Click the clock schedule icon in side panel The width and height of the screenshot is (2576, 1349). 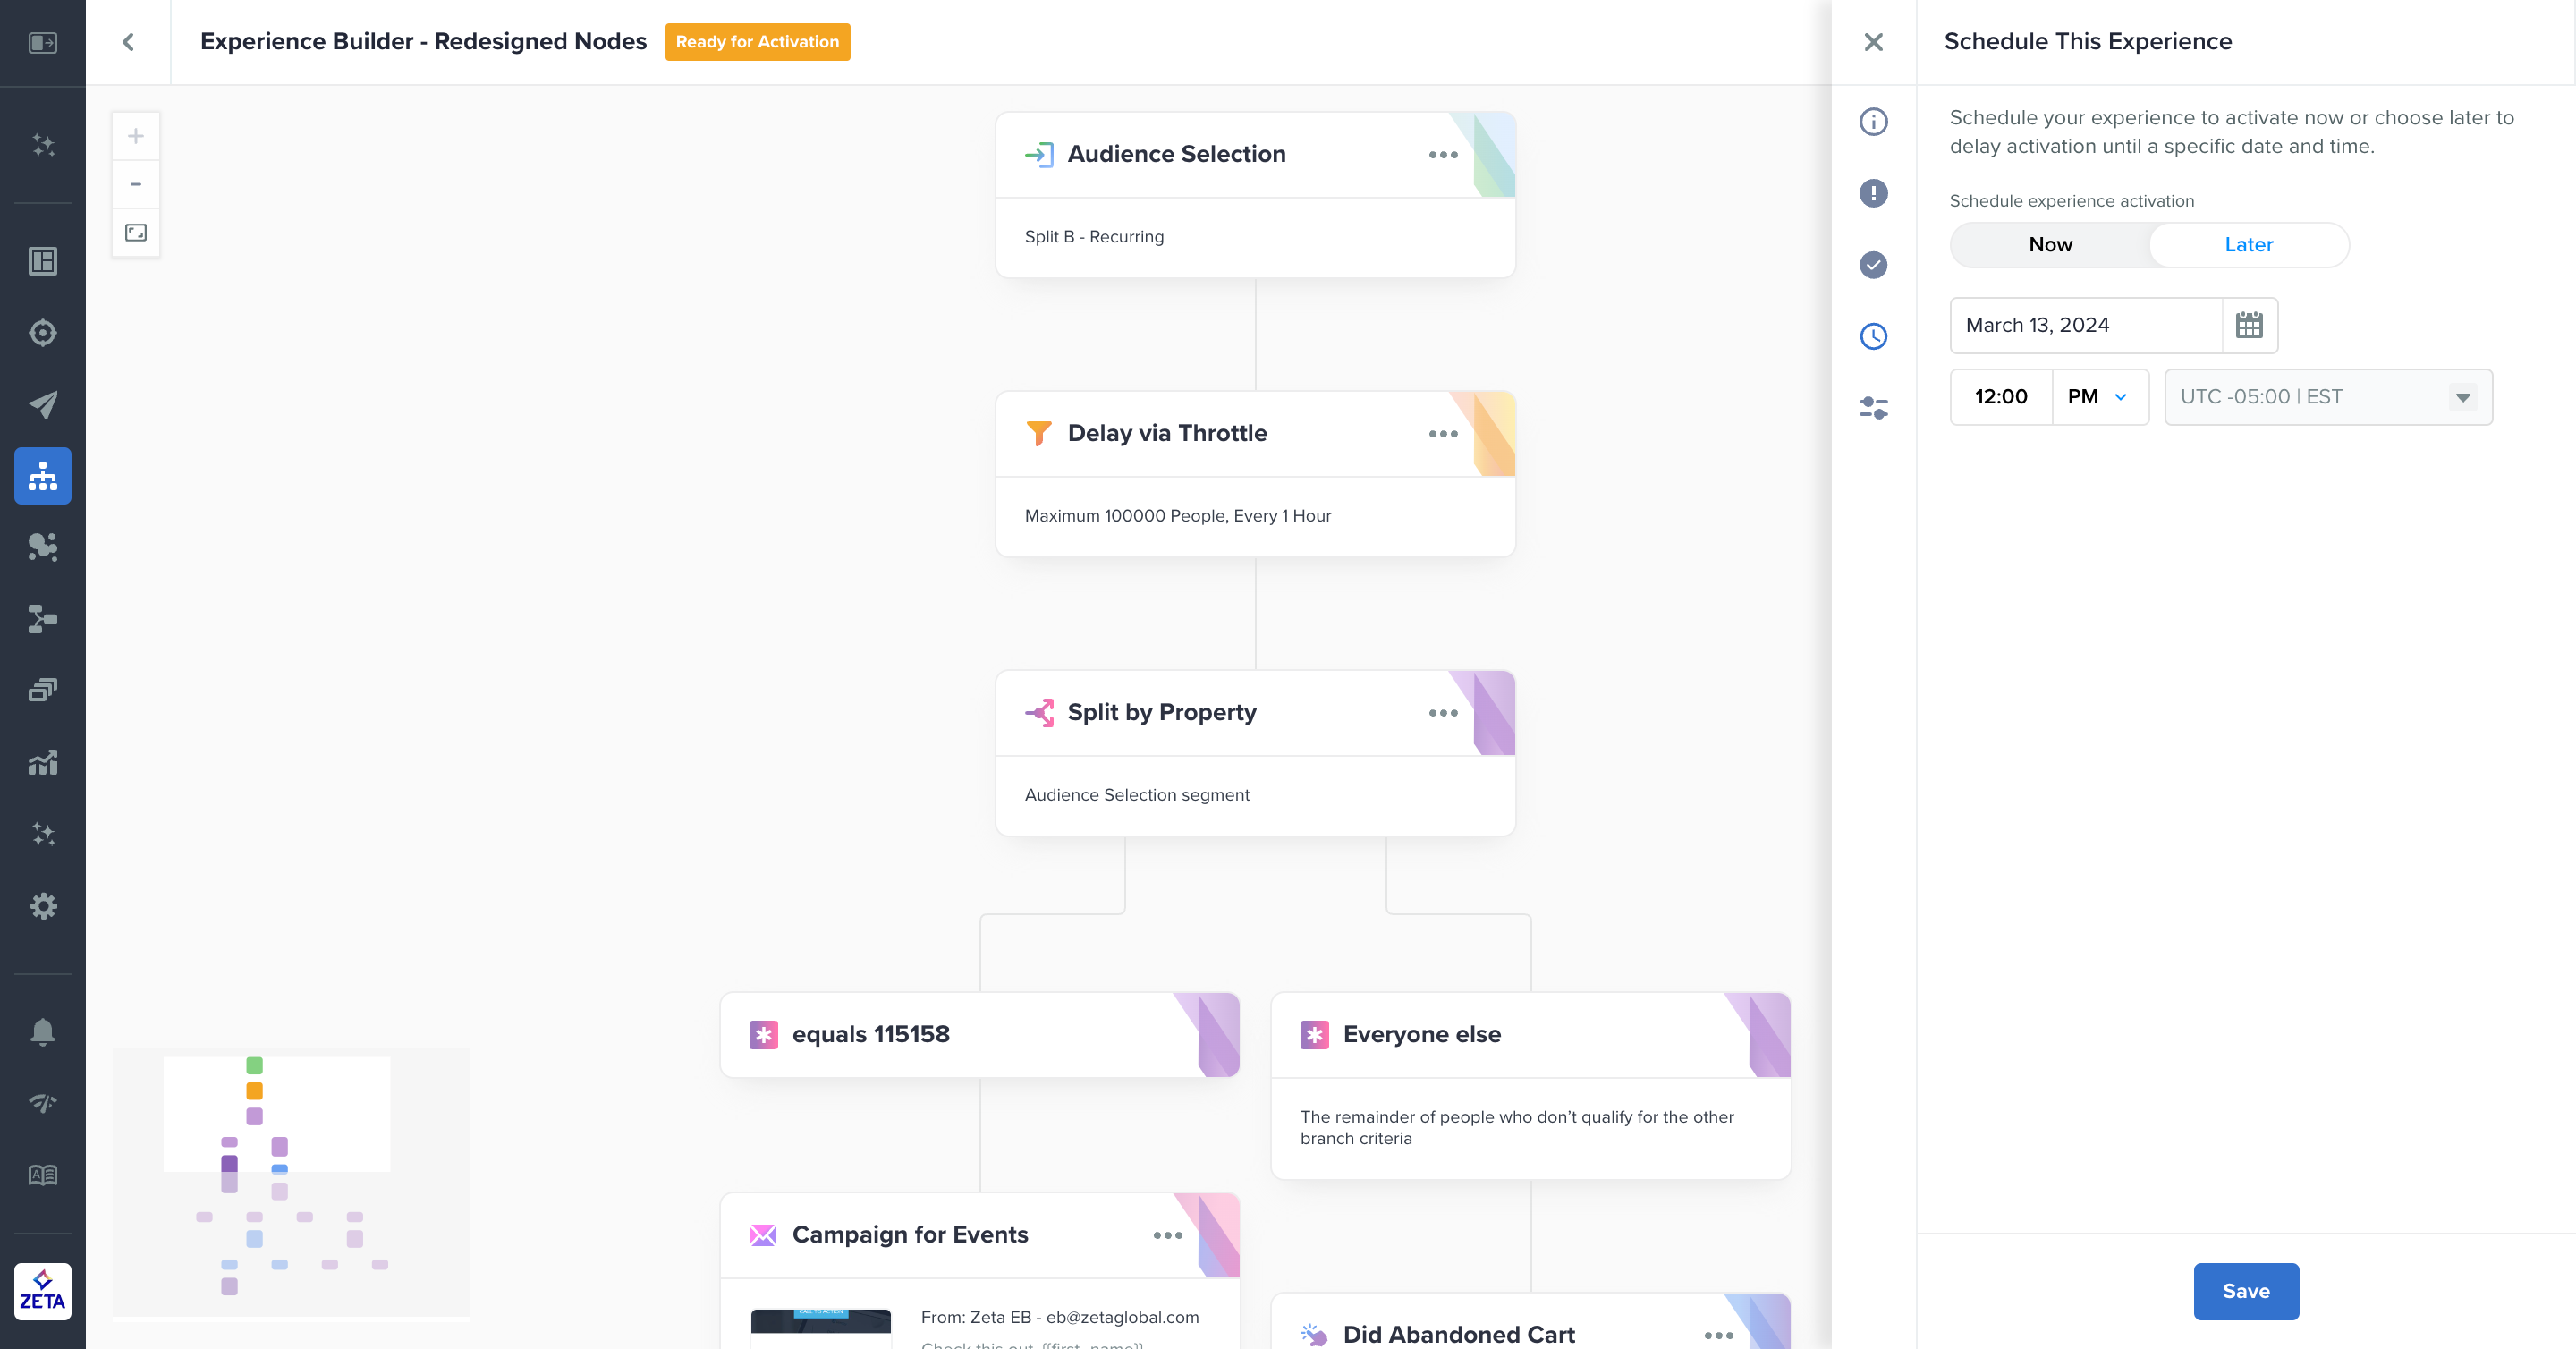(x=1873, y=336)
